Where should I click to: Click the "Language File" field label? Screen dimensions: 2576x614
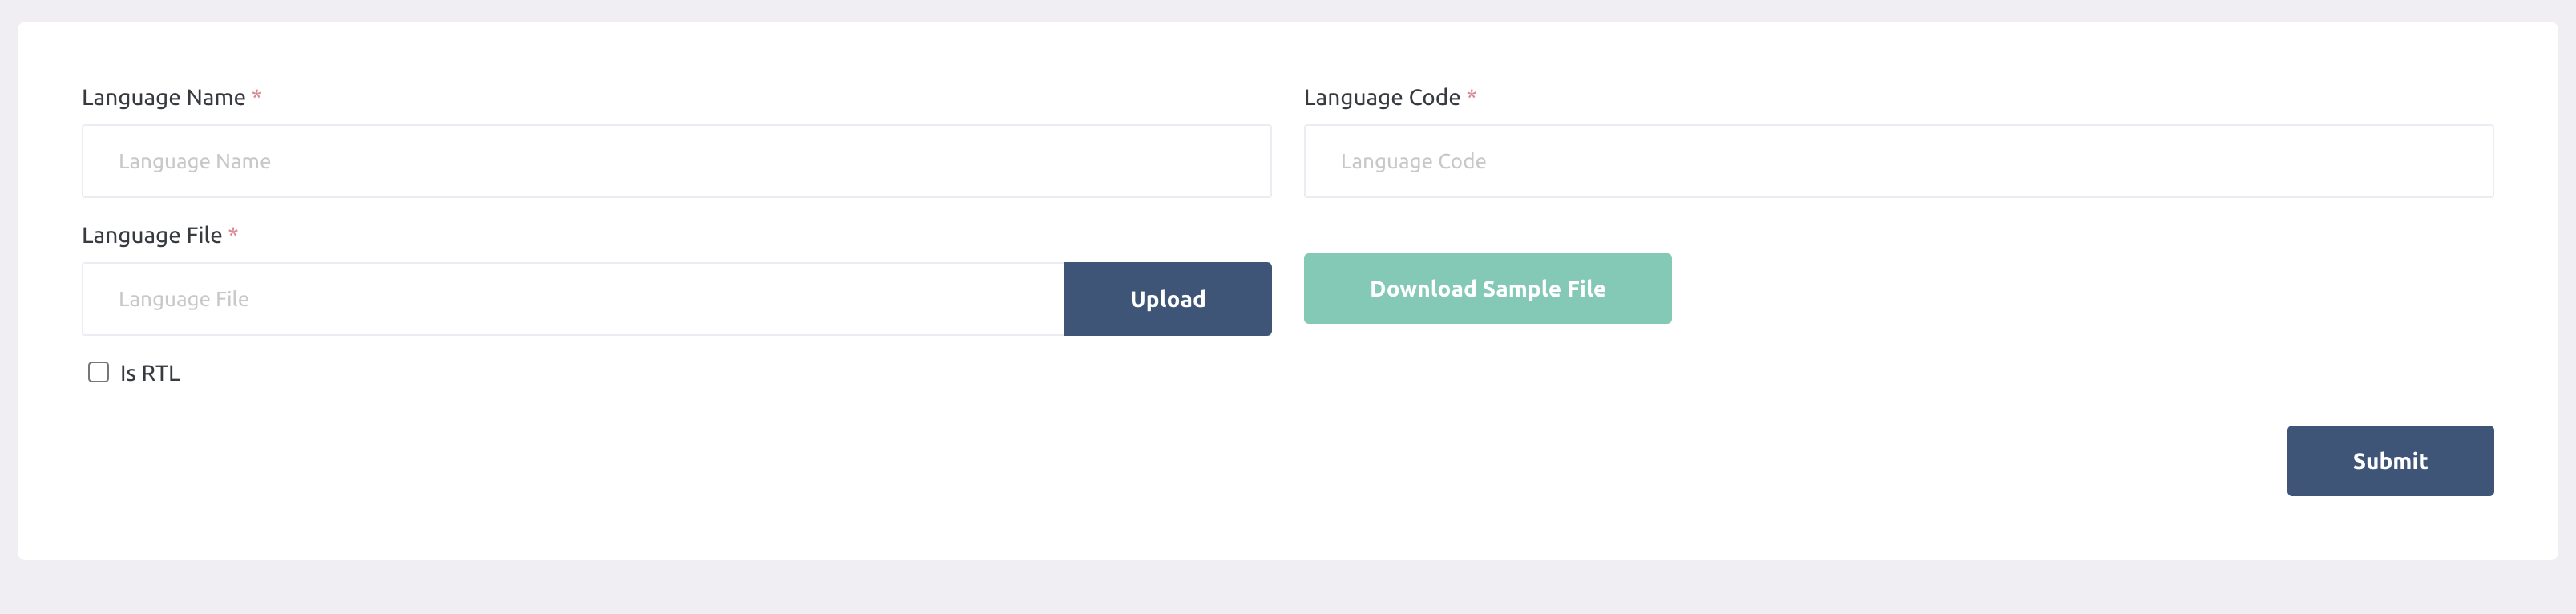(x=151, y=236)
